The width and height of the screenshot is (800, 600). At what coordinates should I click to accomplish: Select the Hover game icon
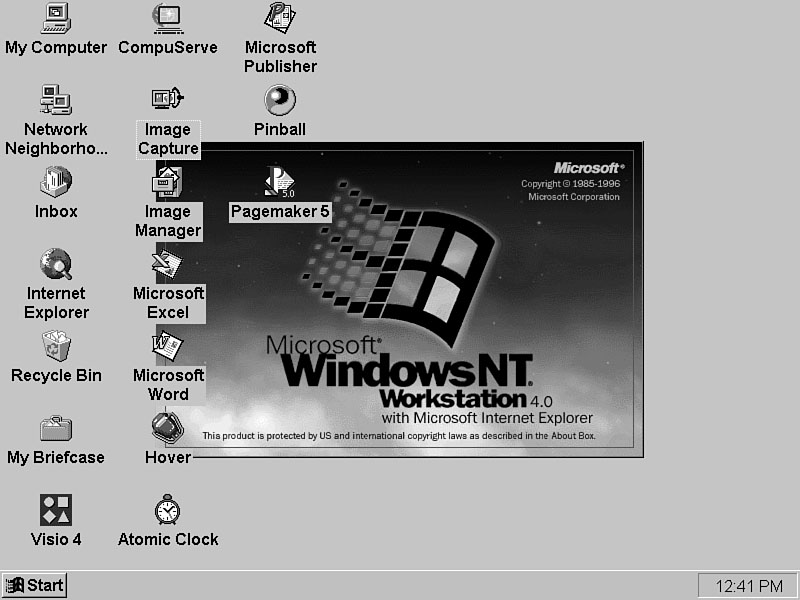pyautogui.click(x=168, y=428)
